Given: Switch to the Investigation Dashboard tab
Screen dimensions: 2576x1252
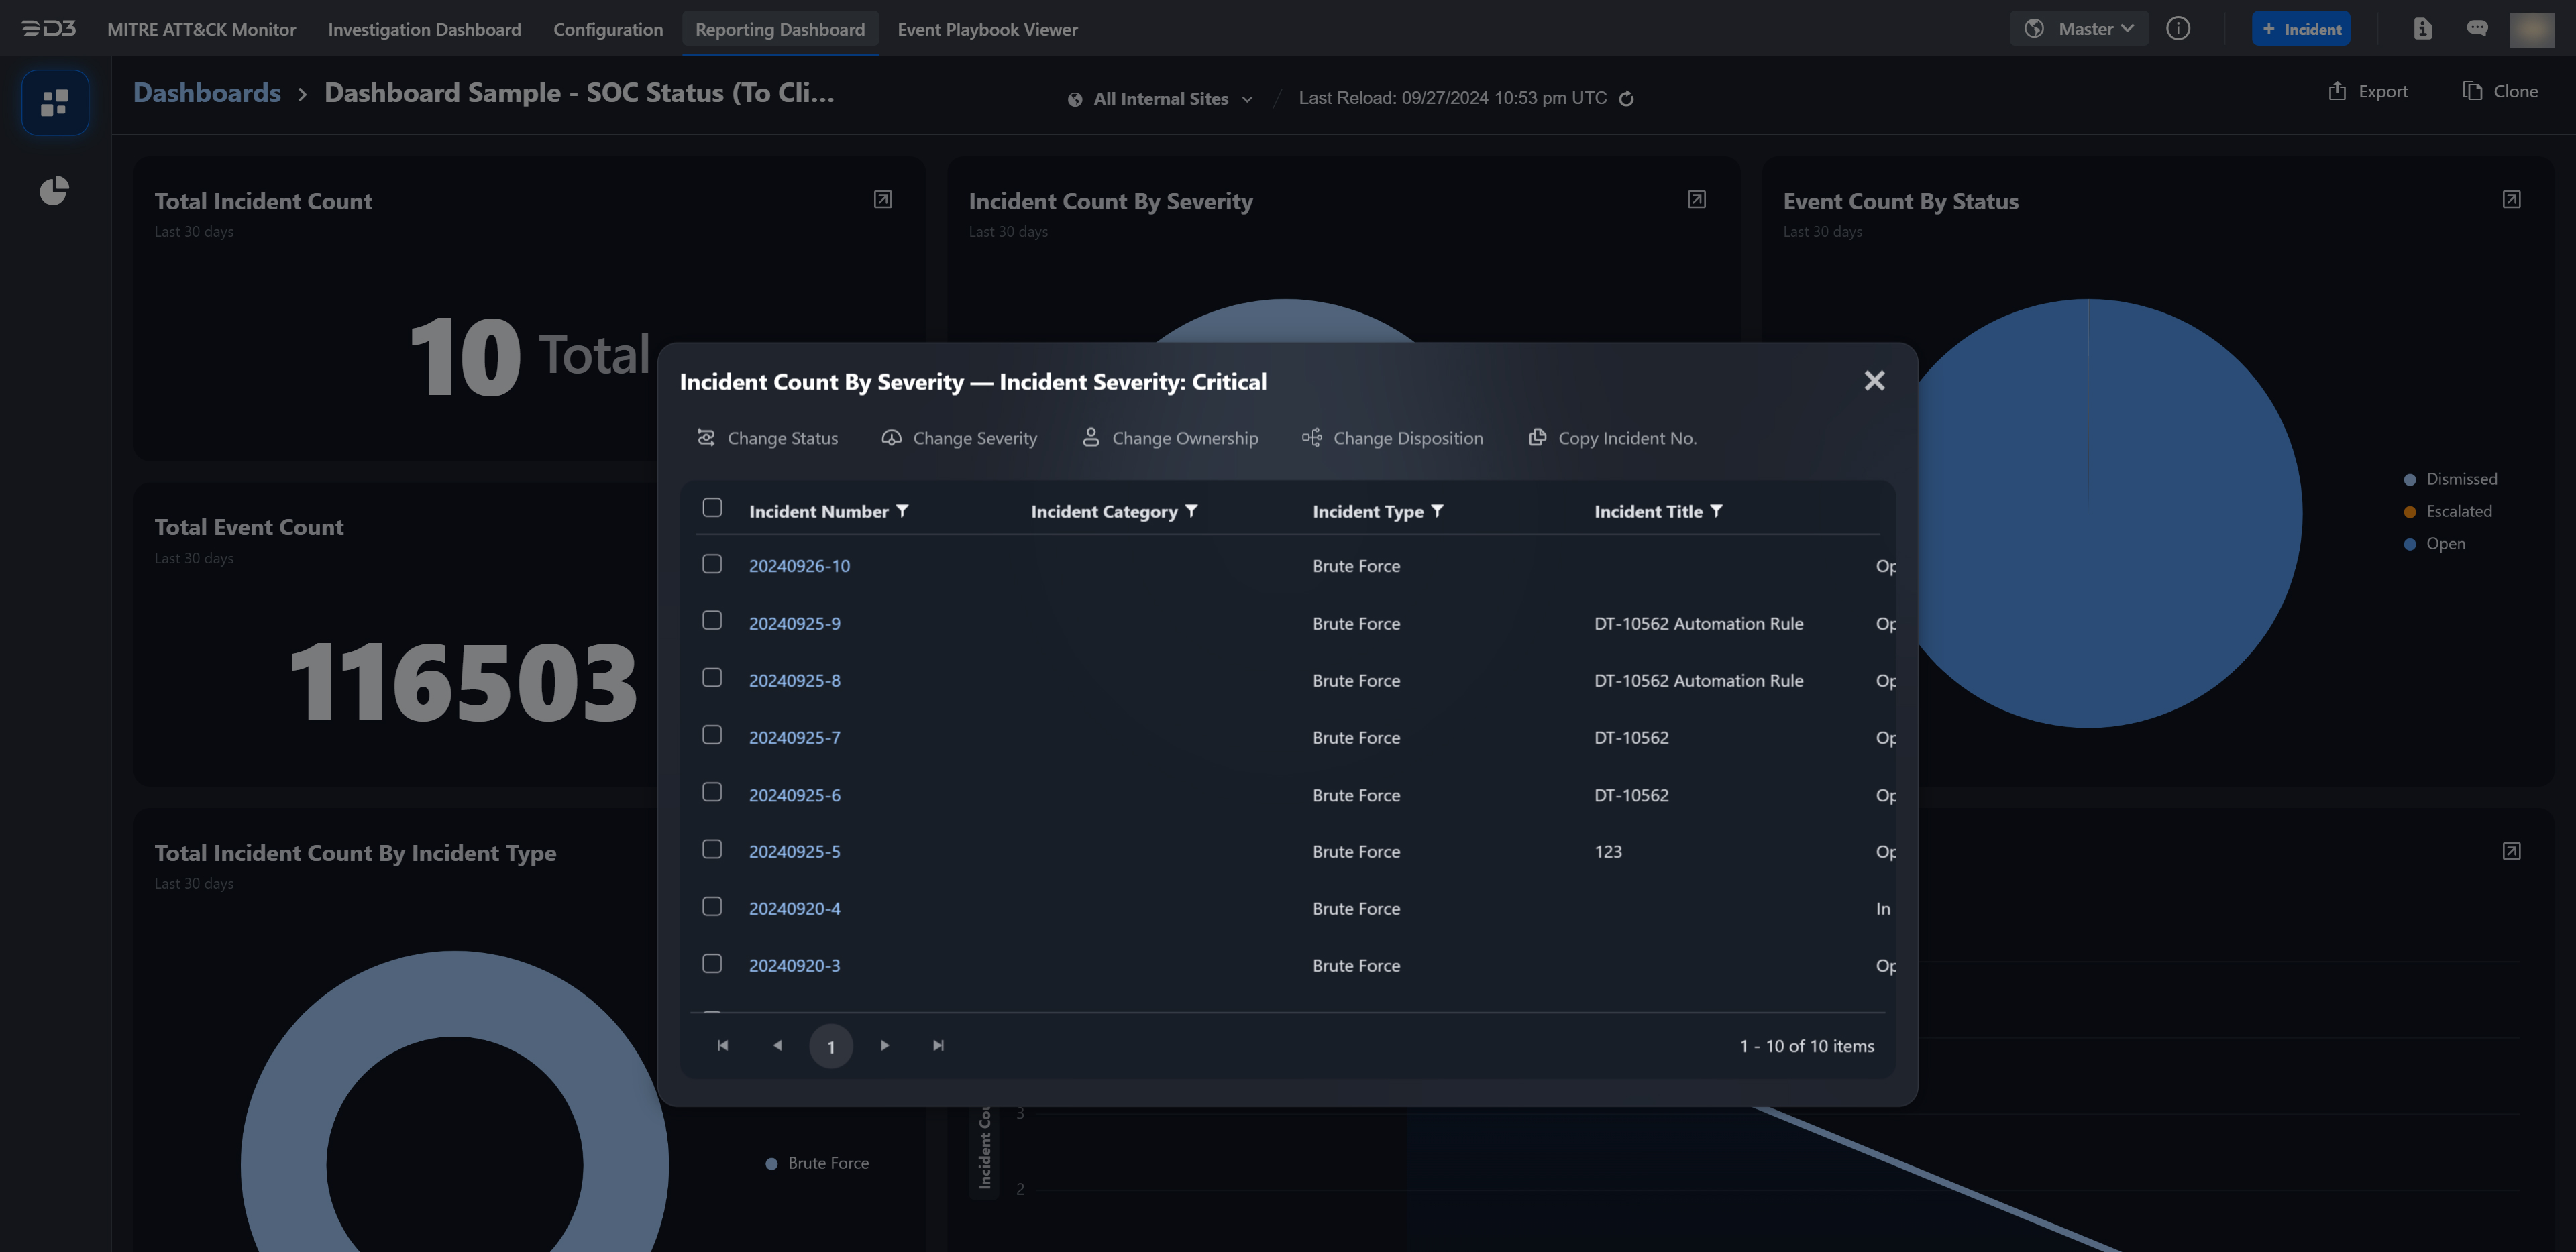Looking at the screenshot, I should point(424,29).
